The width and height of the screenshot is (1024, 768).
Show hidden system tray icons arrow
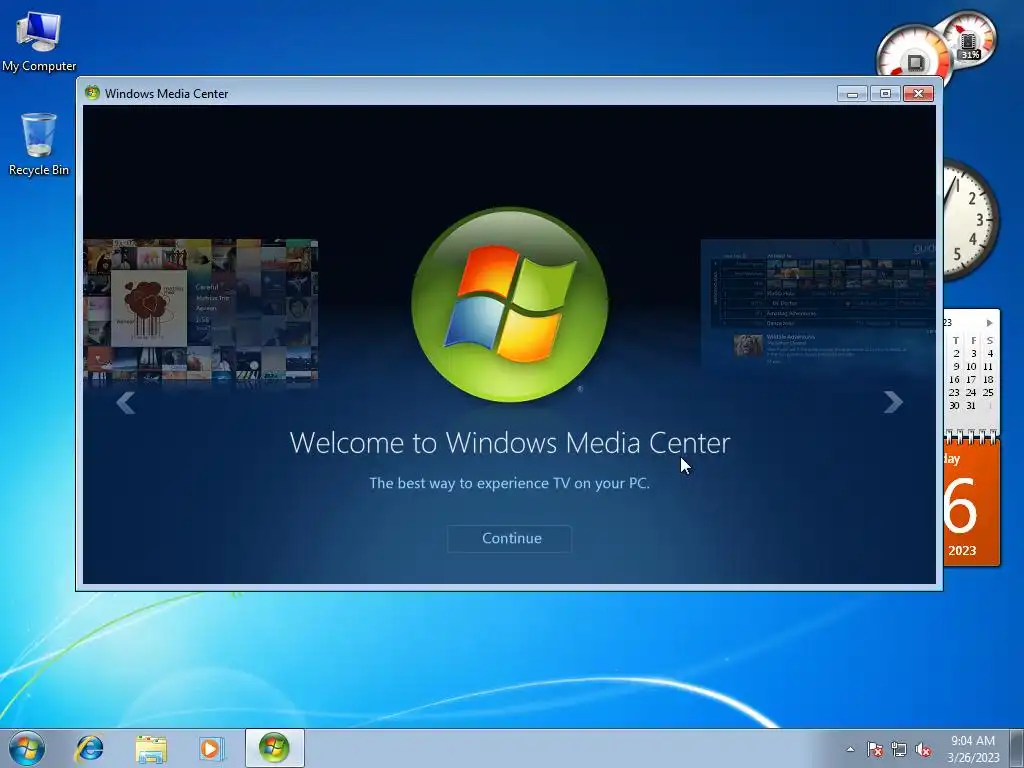[x=850, y=749]
